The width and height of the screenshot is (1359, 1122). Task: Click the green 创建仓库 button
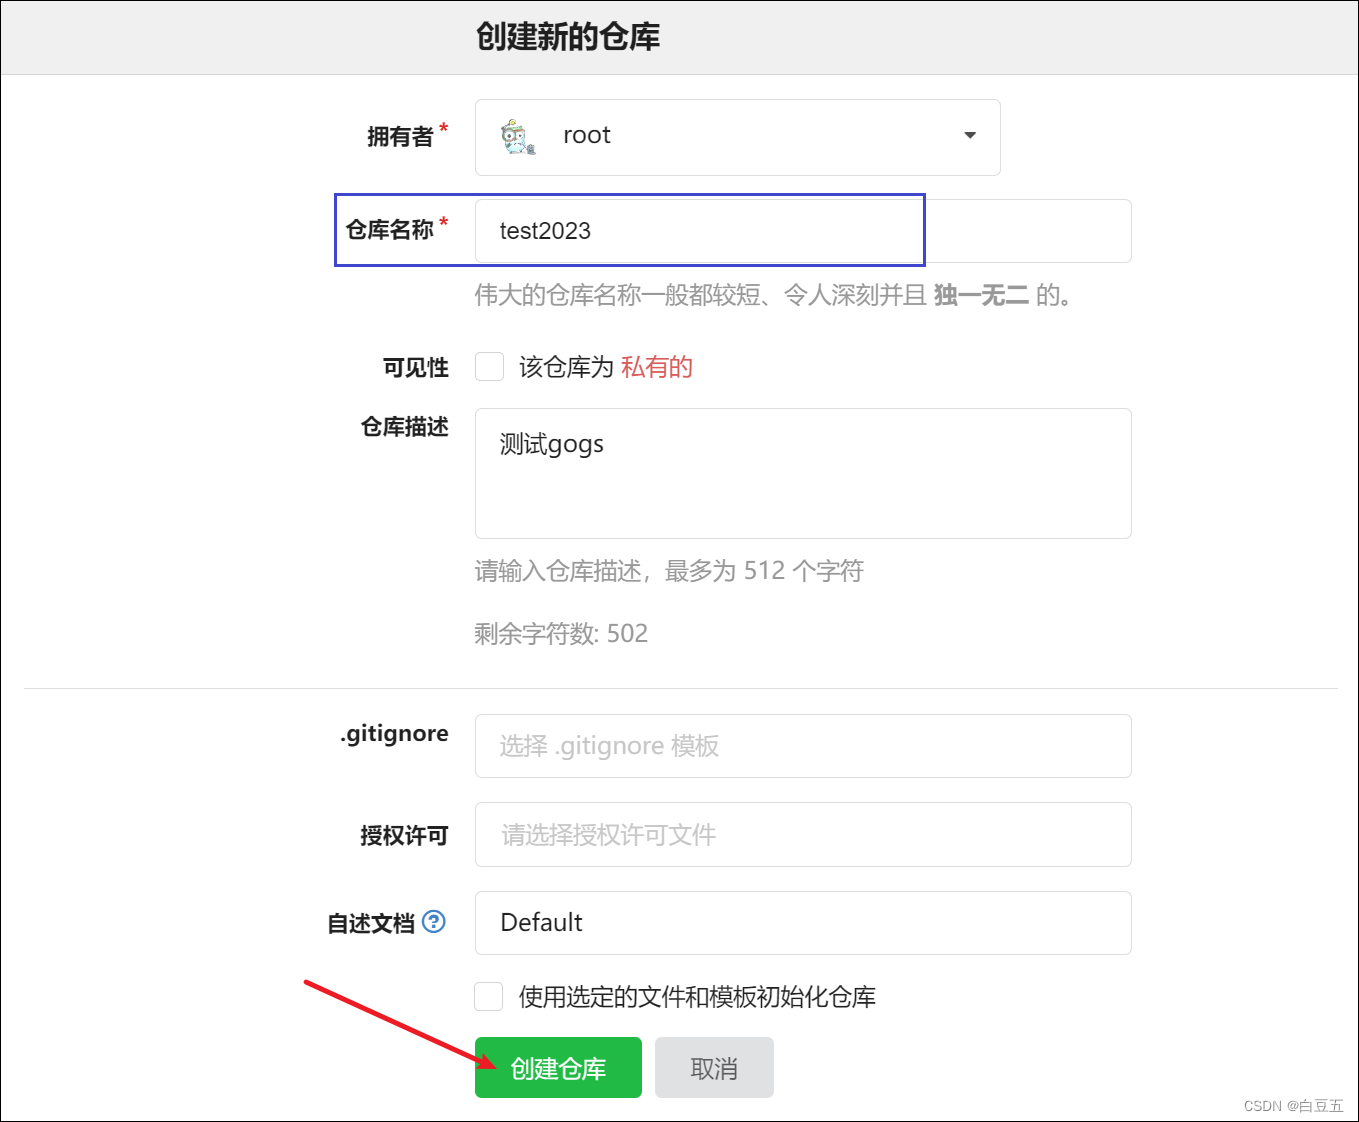pos(558,1068)
